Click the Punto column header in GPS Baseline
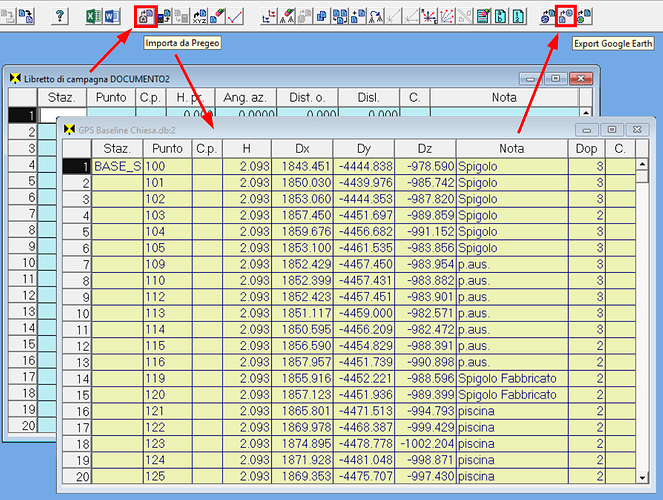 (167, 148)
